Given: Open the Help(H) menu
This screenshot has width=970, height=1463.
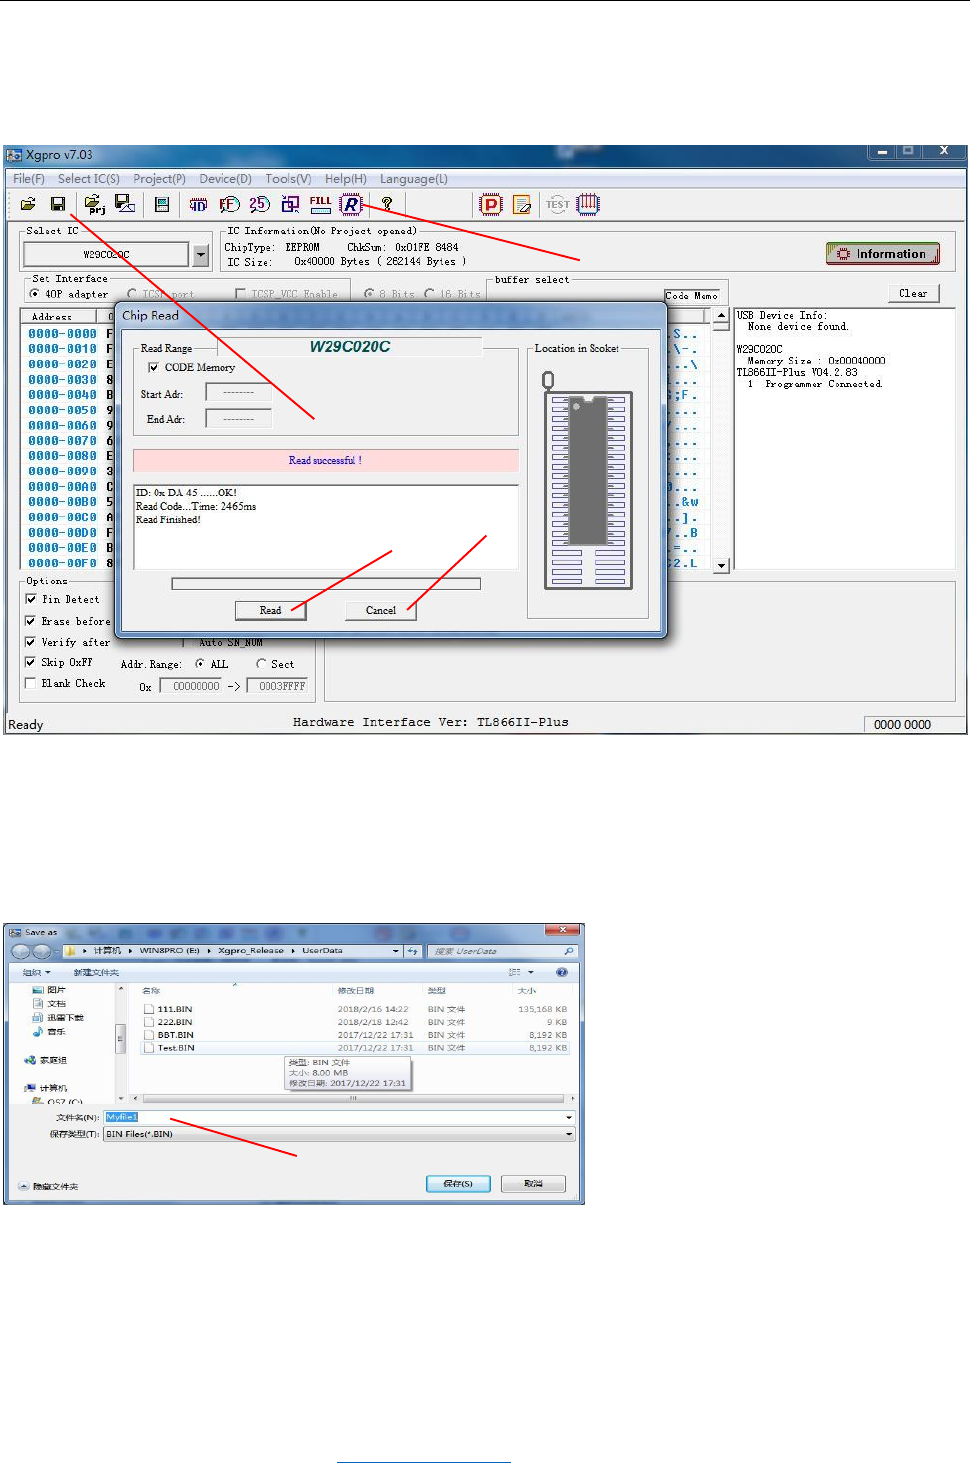Looking at the screenshot, I should pos(346,179).
